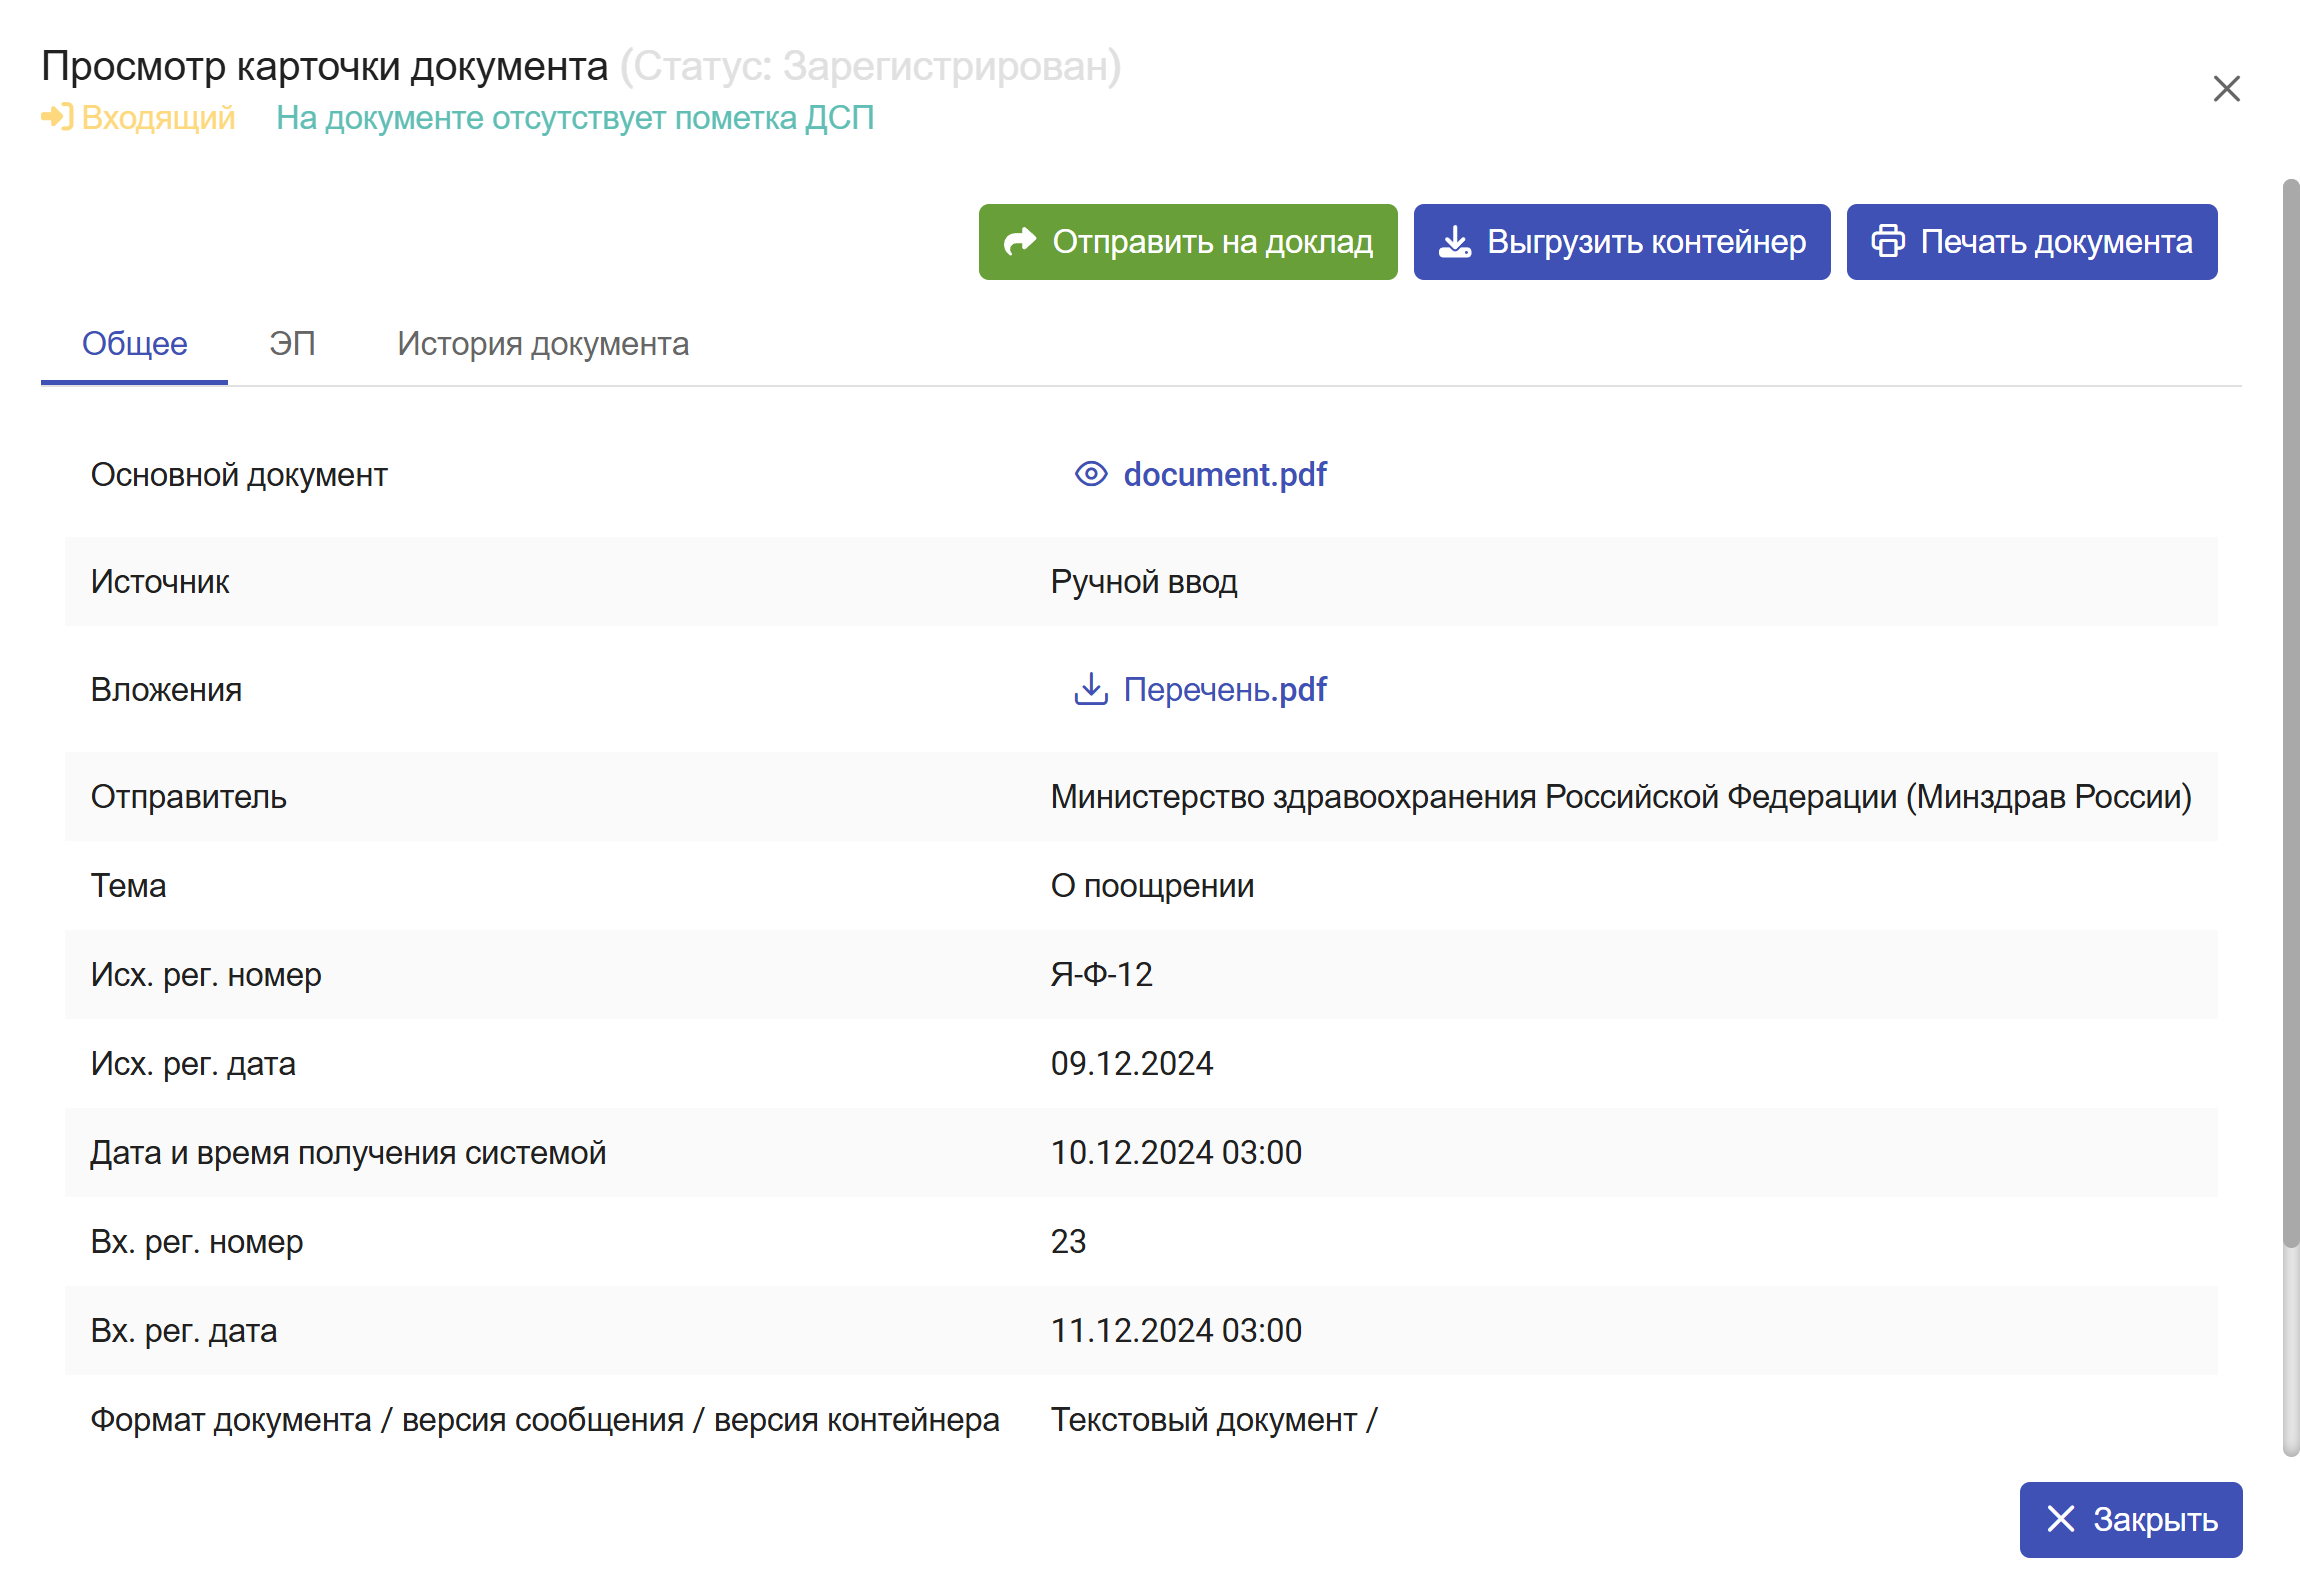
Task: Click the Формат документа row label
Action: [545, 1420]
